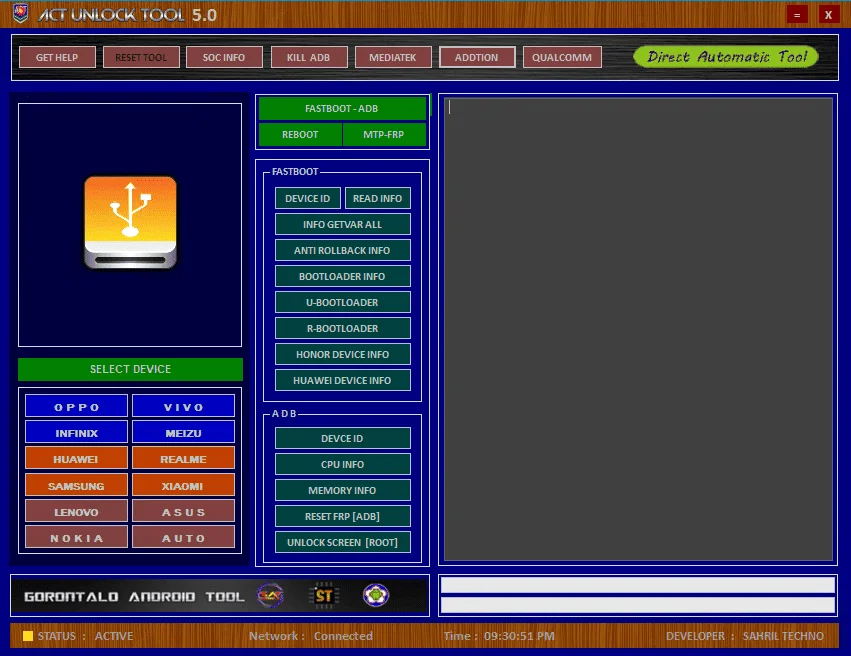Click inside the gray log output area
Screen dimensions: 851x656
click(638, 329)
